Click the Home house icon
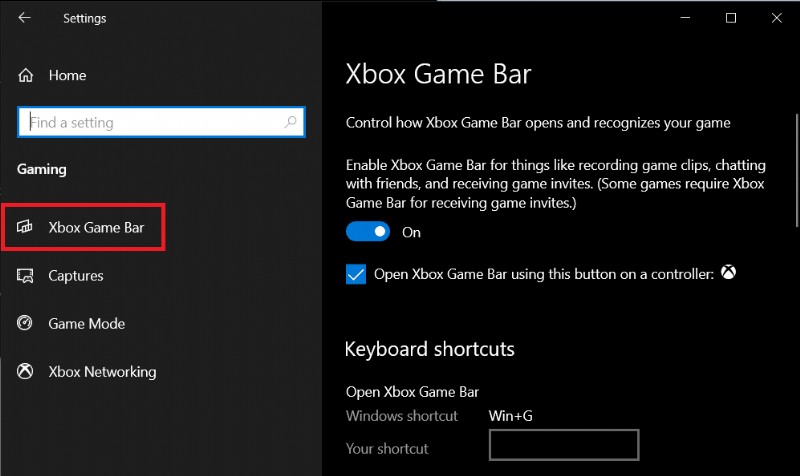Screen dimensions: 800x476 [x=26, y=76]
